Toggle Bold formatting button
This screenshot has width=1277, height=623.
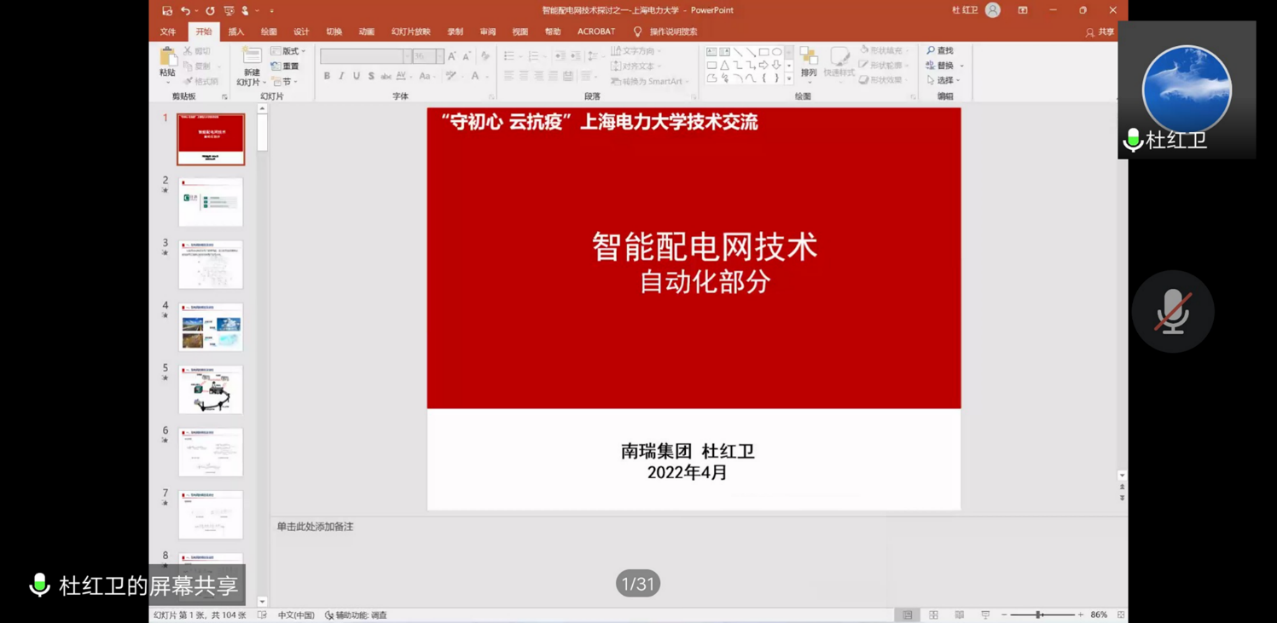pyautogui.click(x=327, y=76)
